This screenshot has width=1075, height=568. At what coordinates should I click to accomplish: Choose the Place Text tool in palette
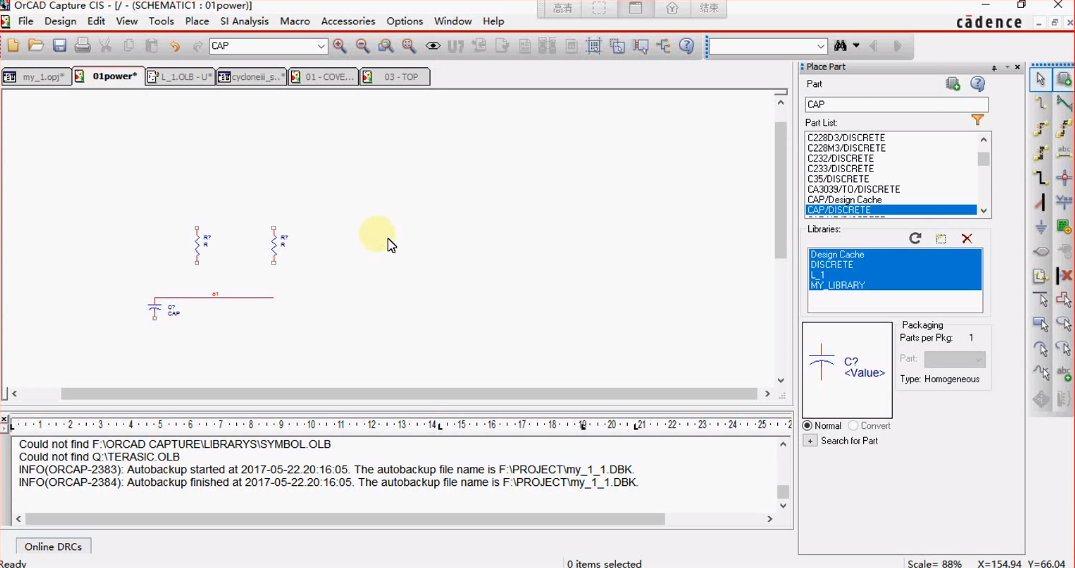click(x=1064, y=375)
